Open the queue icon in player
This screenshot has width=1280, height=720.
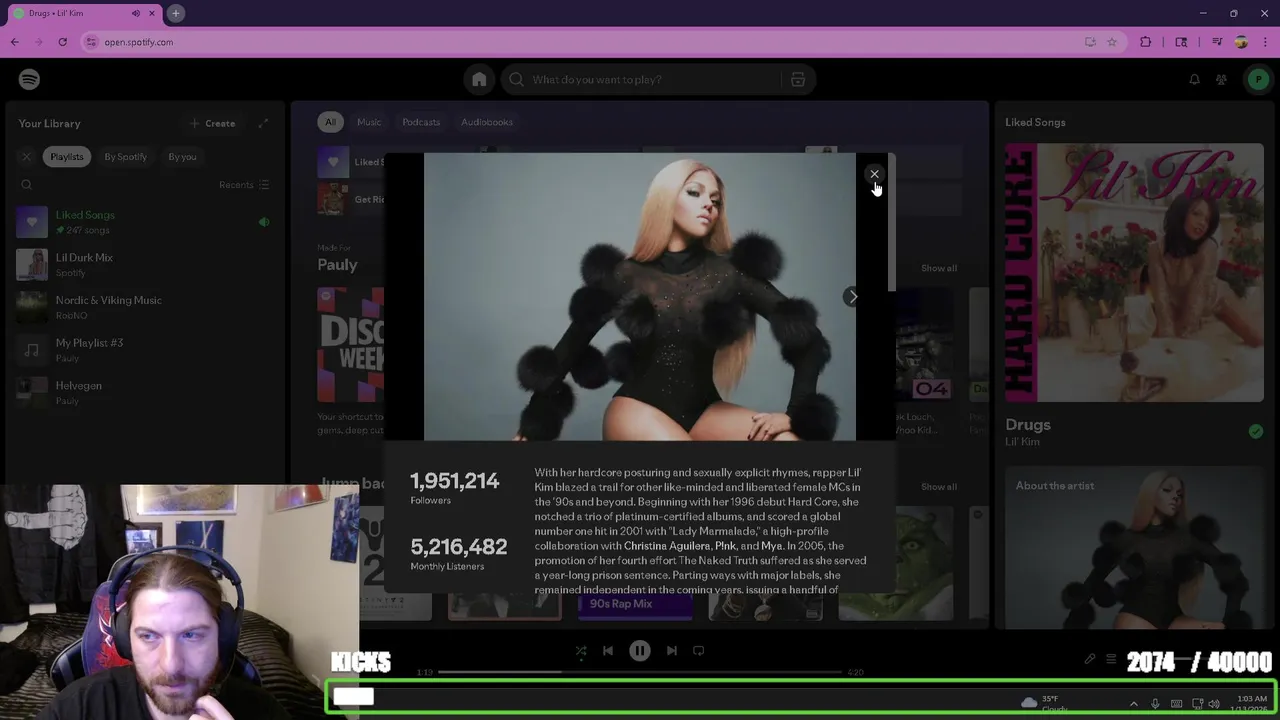tap(1111, 659)
